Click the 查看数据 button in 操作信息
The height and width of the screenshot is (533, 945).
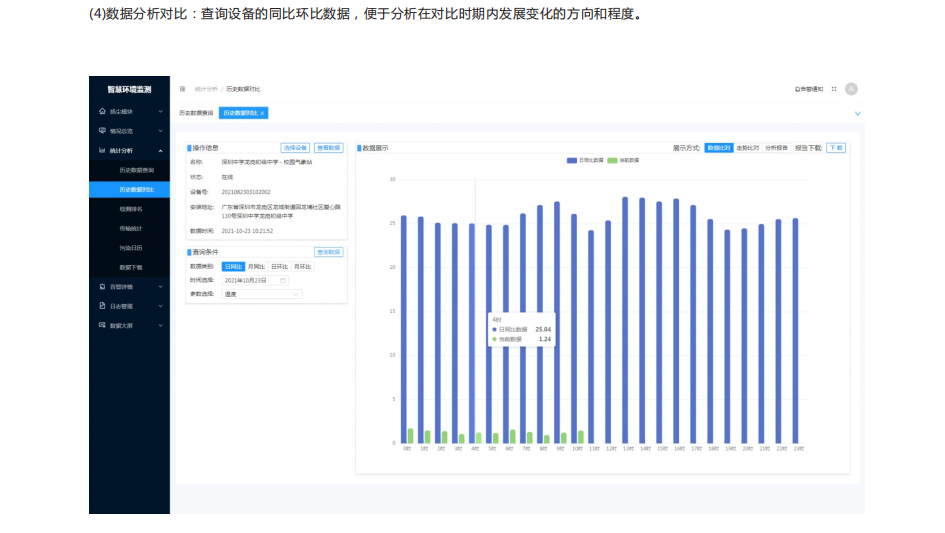[328, 148]
